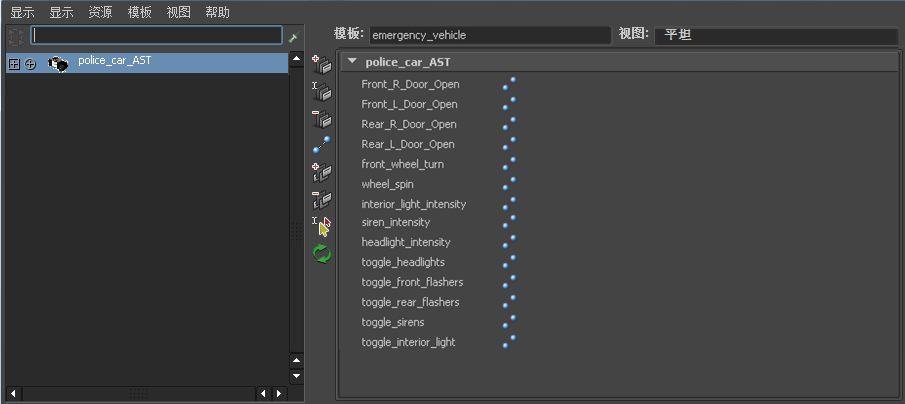Screen dimensions: 905x404
Task: Click the green refresh arrows icon
Action: pyautogui.click(x=321, y=253)
